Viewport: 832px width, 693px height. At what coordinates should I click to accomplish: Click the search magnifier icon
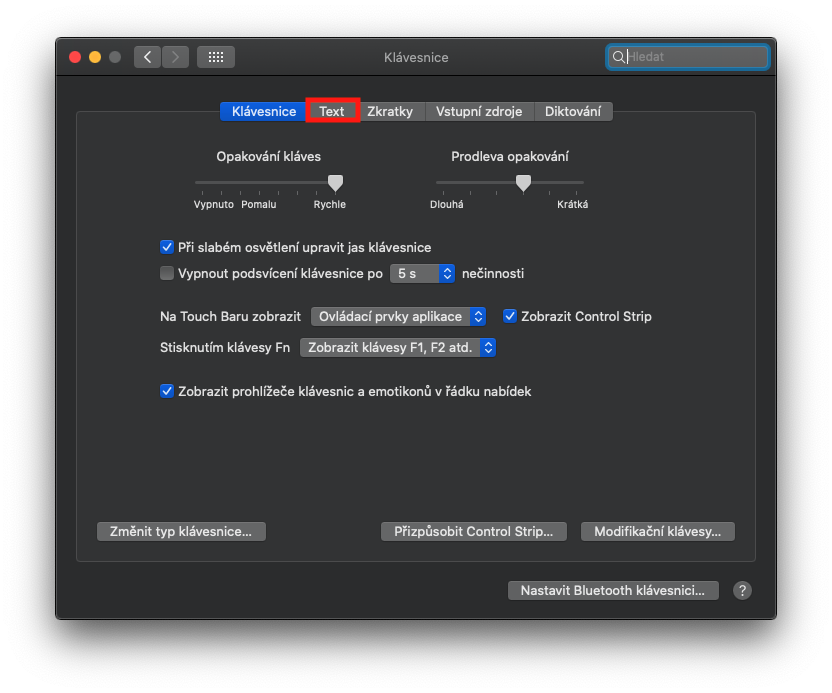619,57
